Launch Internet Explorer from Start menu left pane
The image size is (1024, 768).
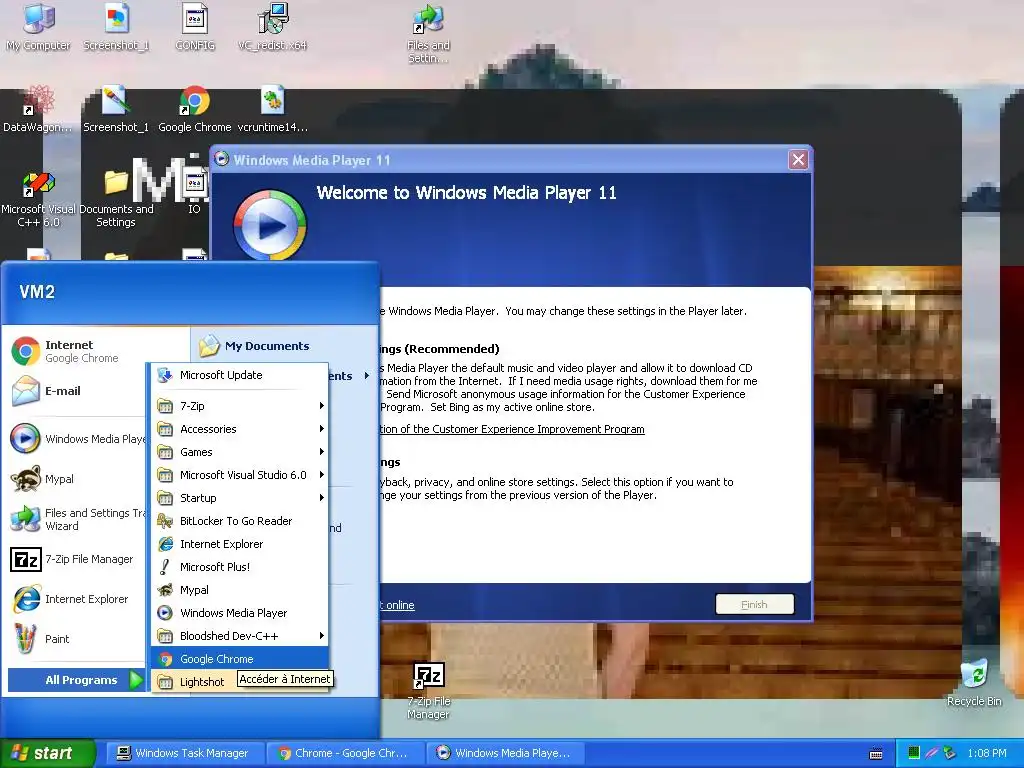click(x=77, y=599)
